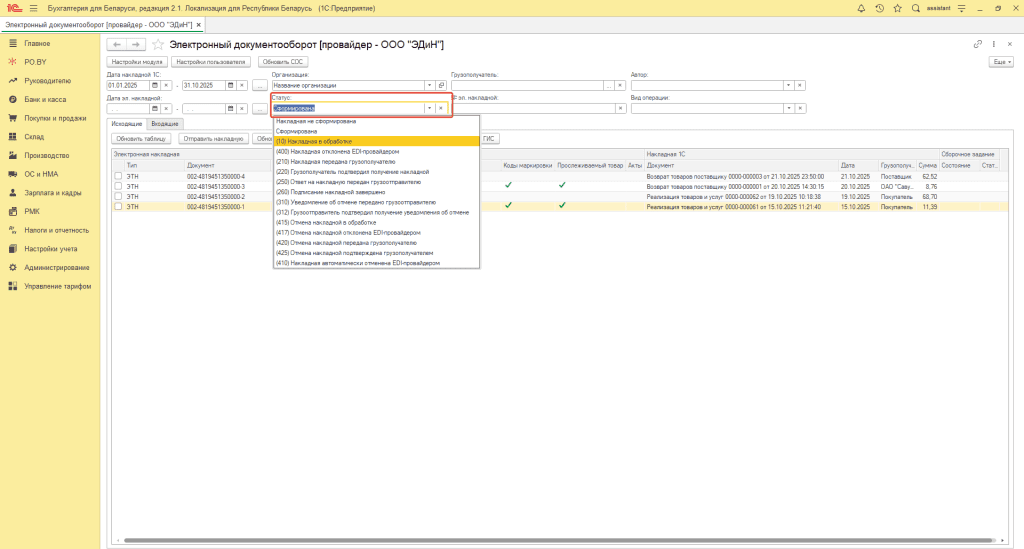
Task: Click the search magnifier icon
Action: 916,8
